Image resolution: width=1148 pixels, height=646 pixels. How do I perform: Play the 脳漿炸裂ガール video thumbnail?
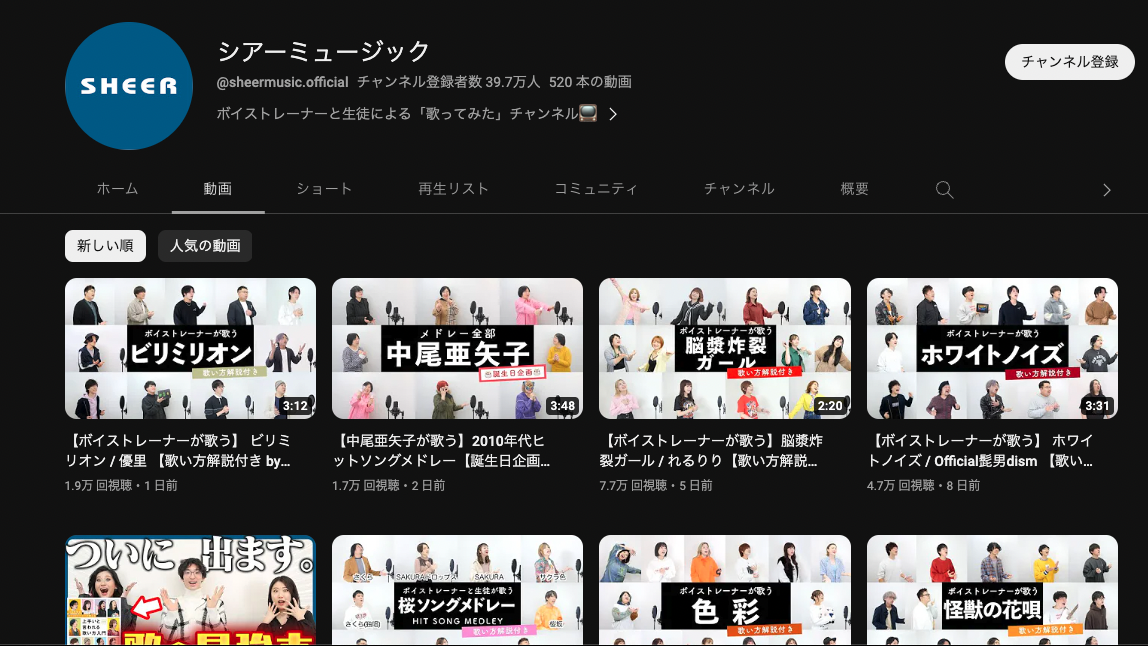point(724,348)
